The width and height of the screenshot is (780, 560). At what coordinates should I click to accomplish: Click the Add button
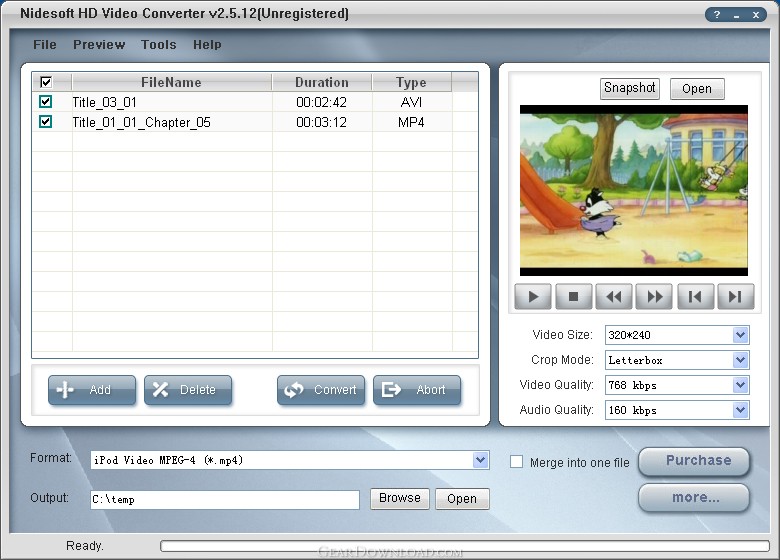(92, 390)
